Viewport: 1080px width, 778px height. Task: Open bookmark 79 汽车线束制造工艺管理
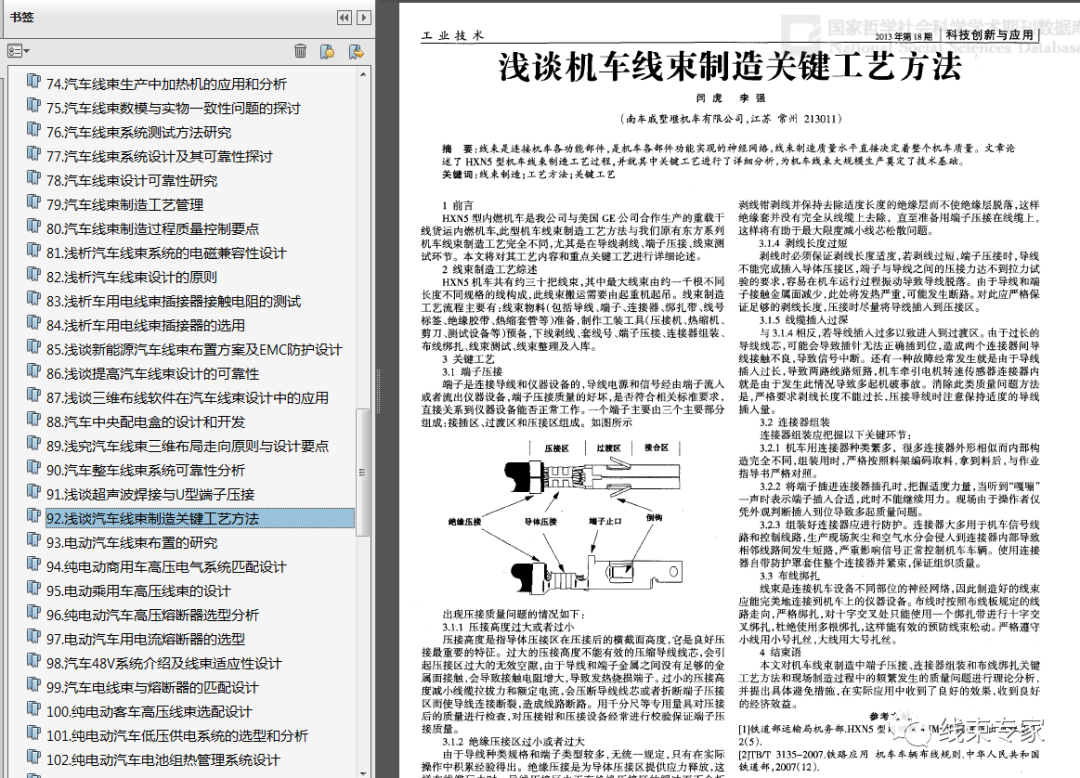[140, 204]
